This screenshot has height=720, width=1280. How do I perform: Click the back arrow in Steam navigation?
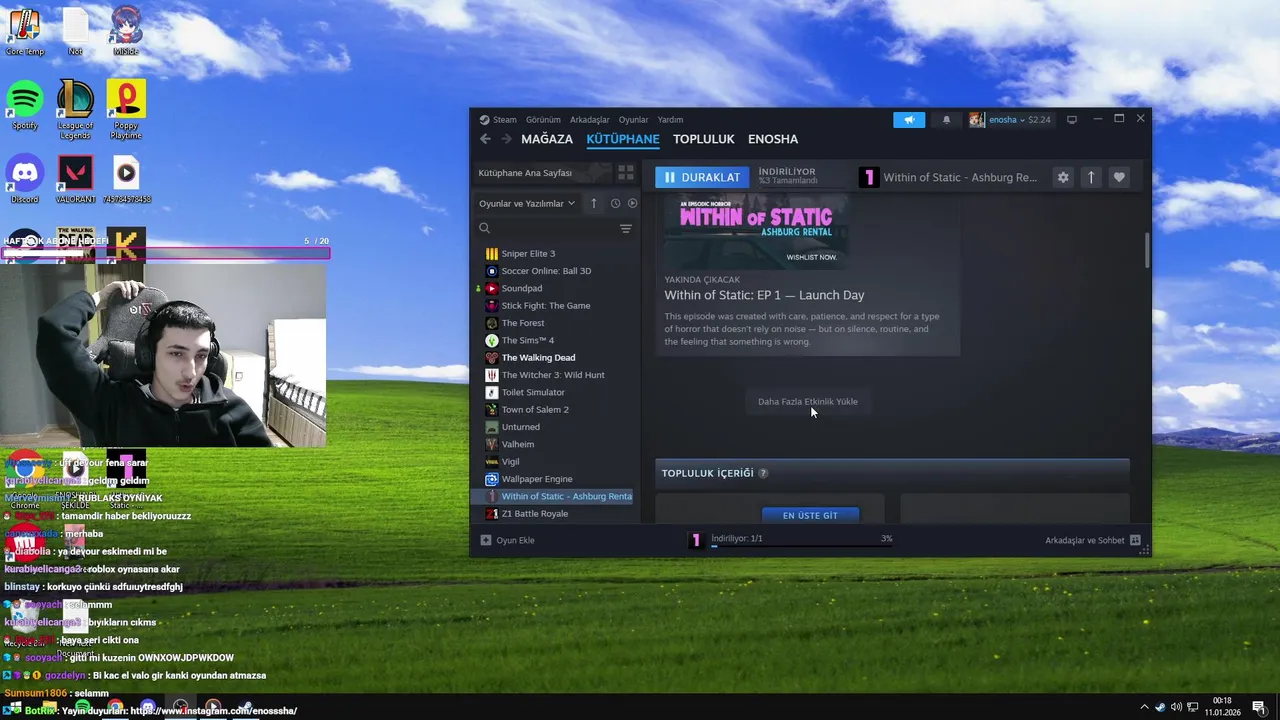(x=485, y=139)
